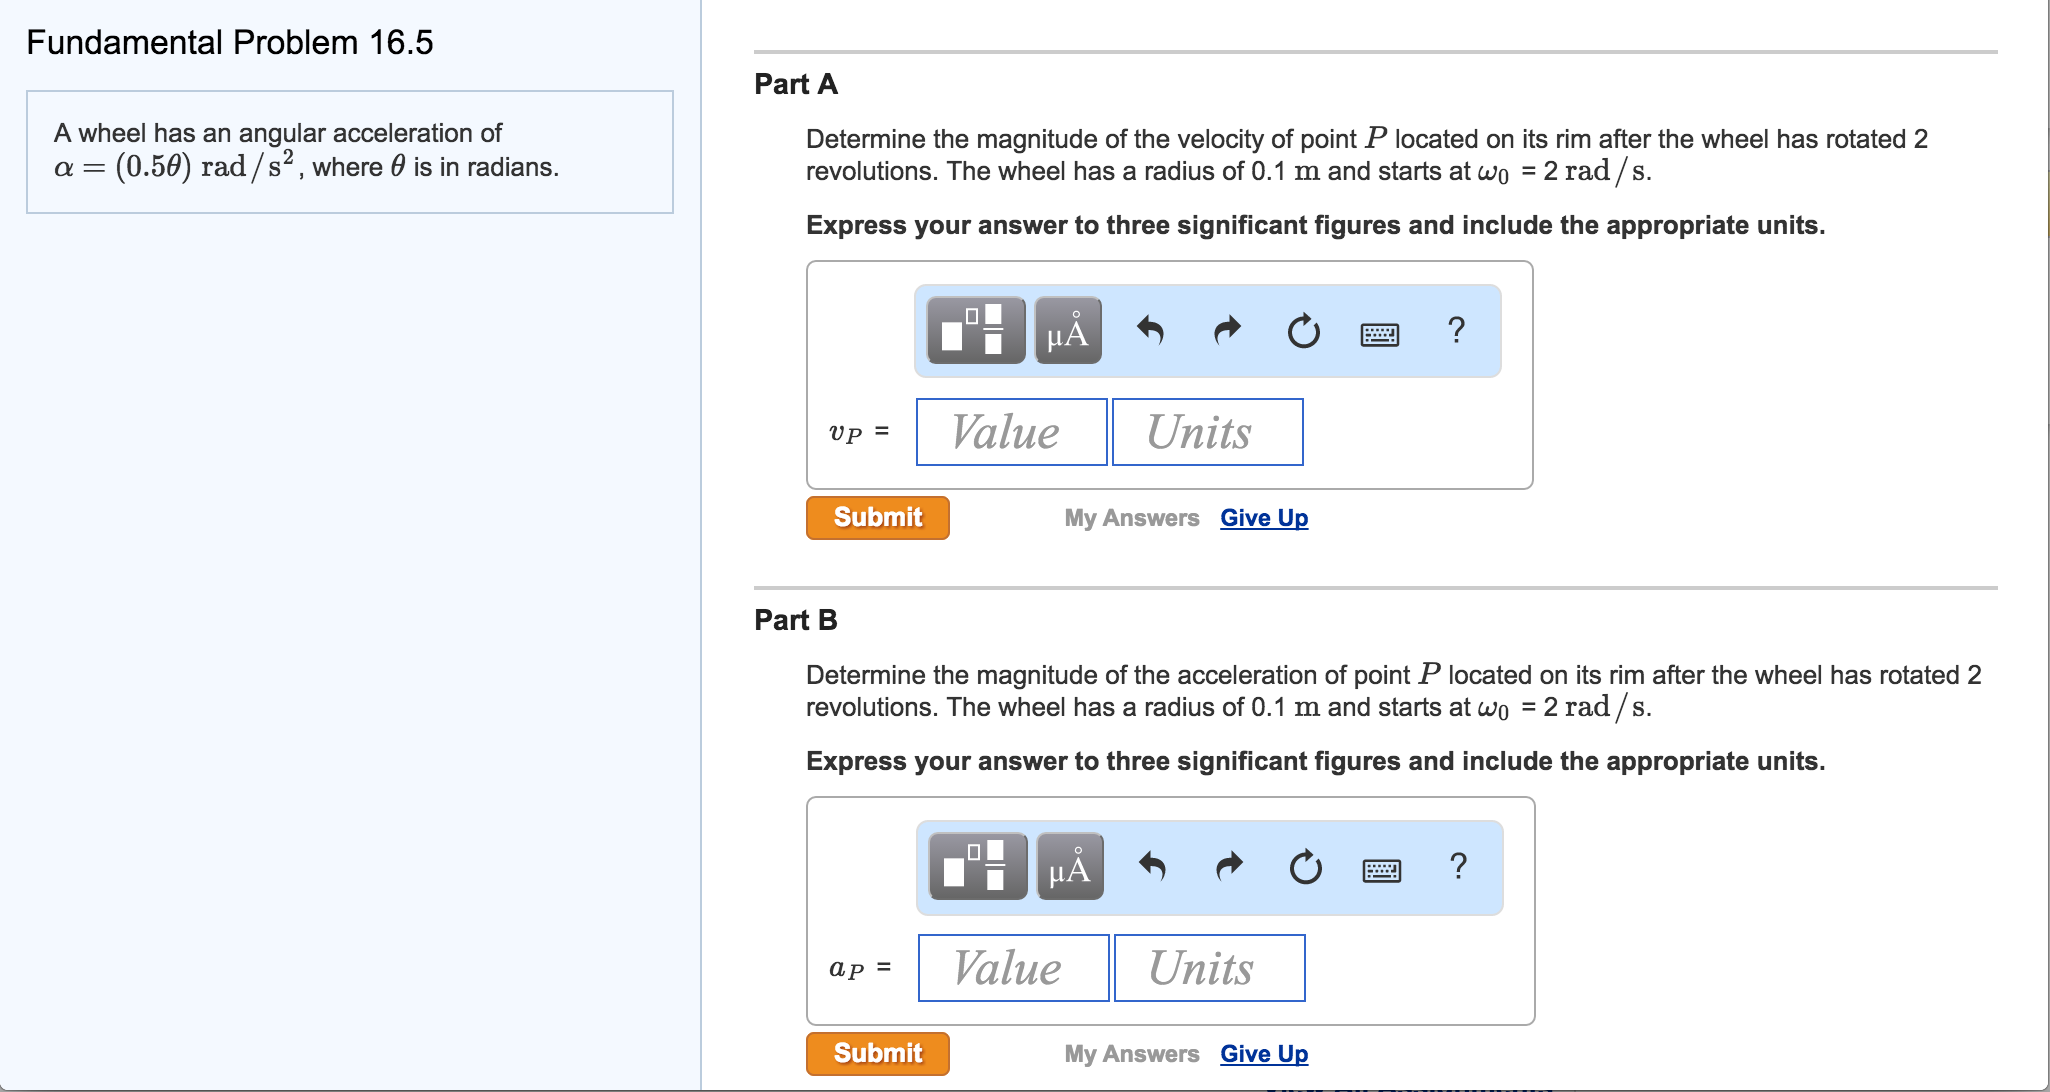Open the template palette icon in Part B
2050x1092 pixels.
[x=977, y=866]
